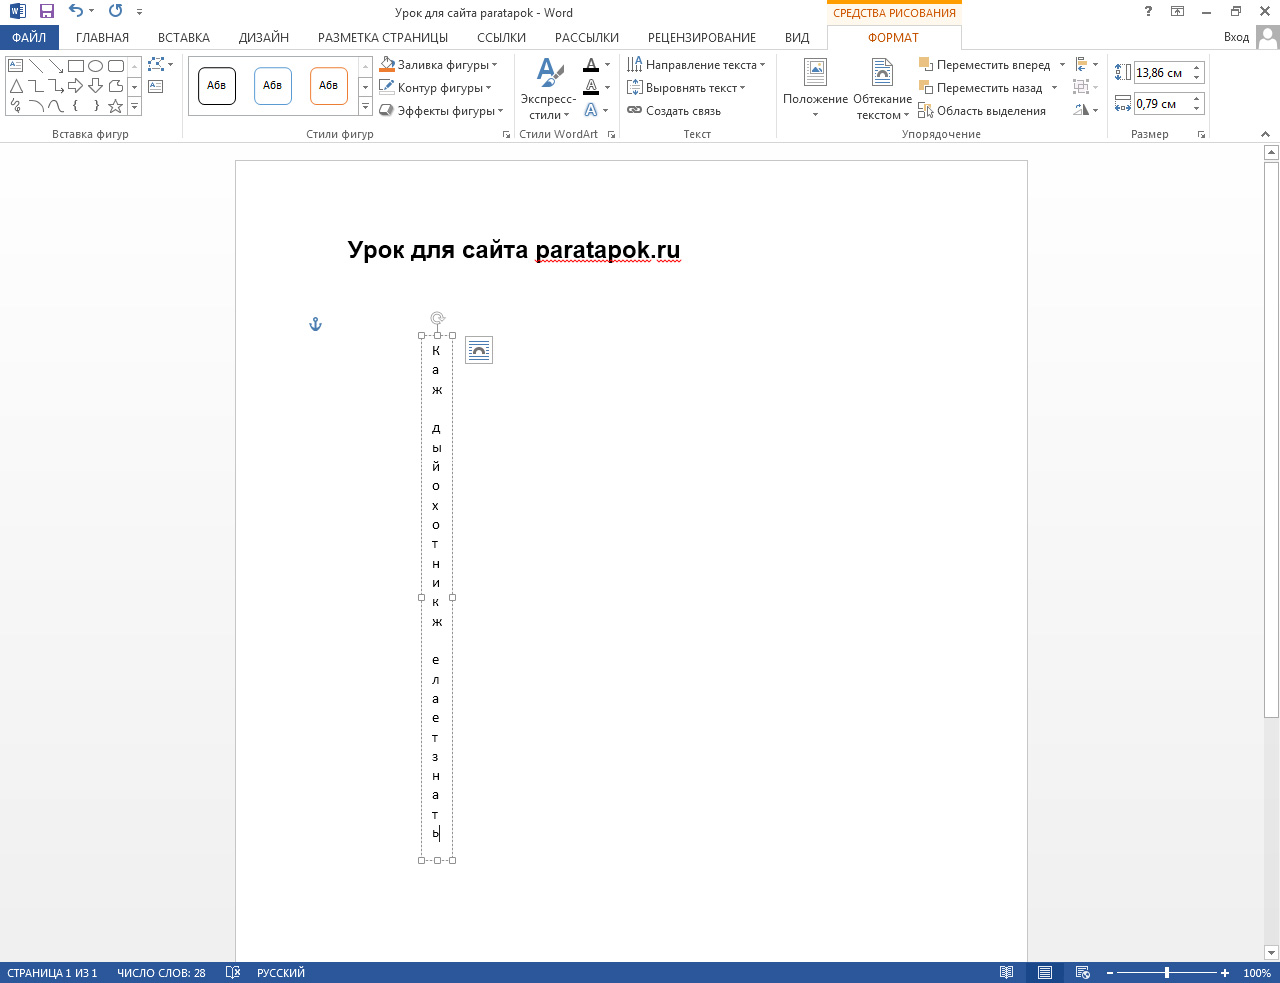This screenshot has height=983, width=1280.
Task: Click shape width field 0,79 см
Action: [1162, 104]
